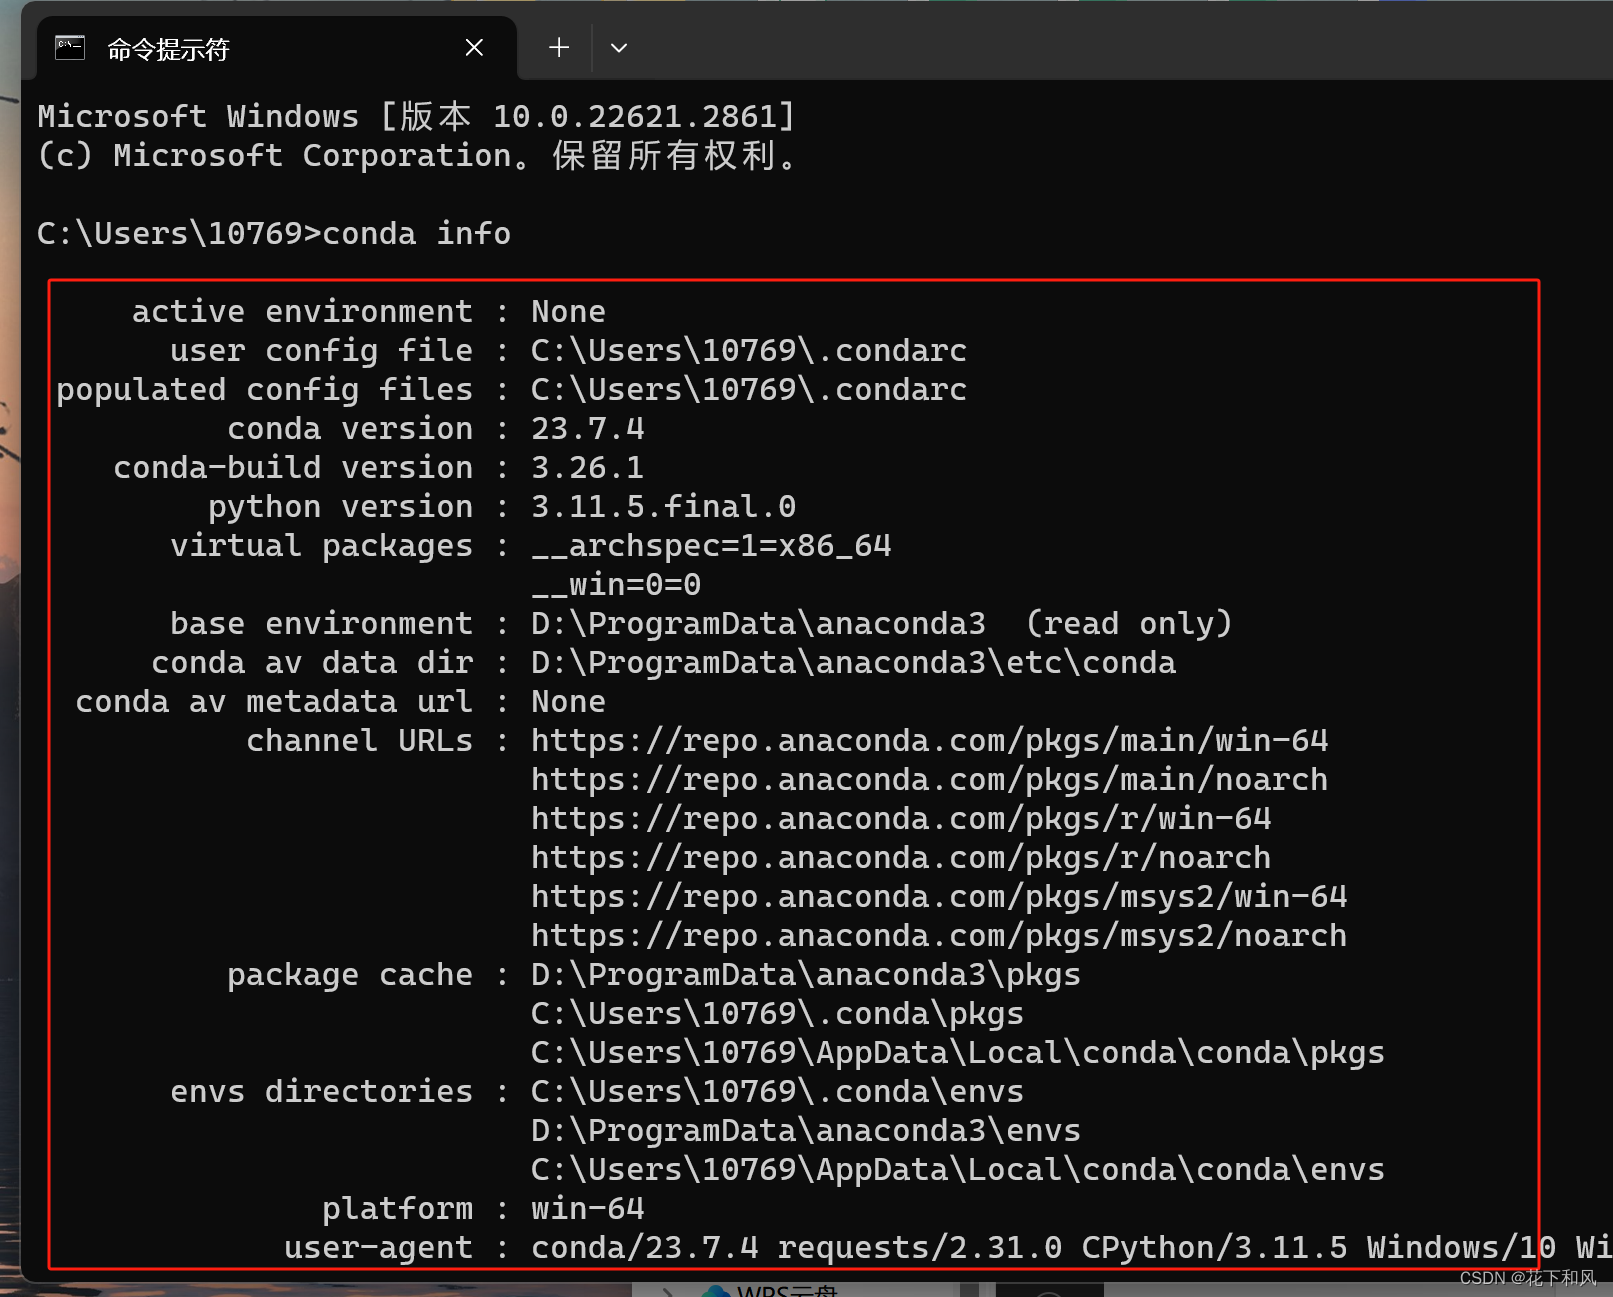Open the pkgs/msys2/noarch channel URL
This screenshot has width=1613, height=1297.
click(938, 936)
